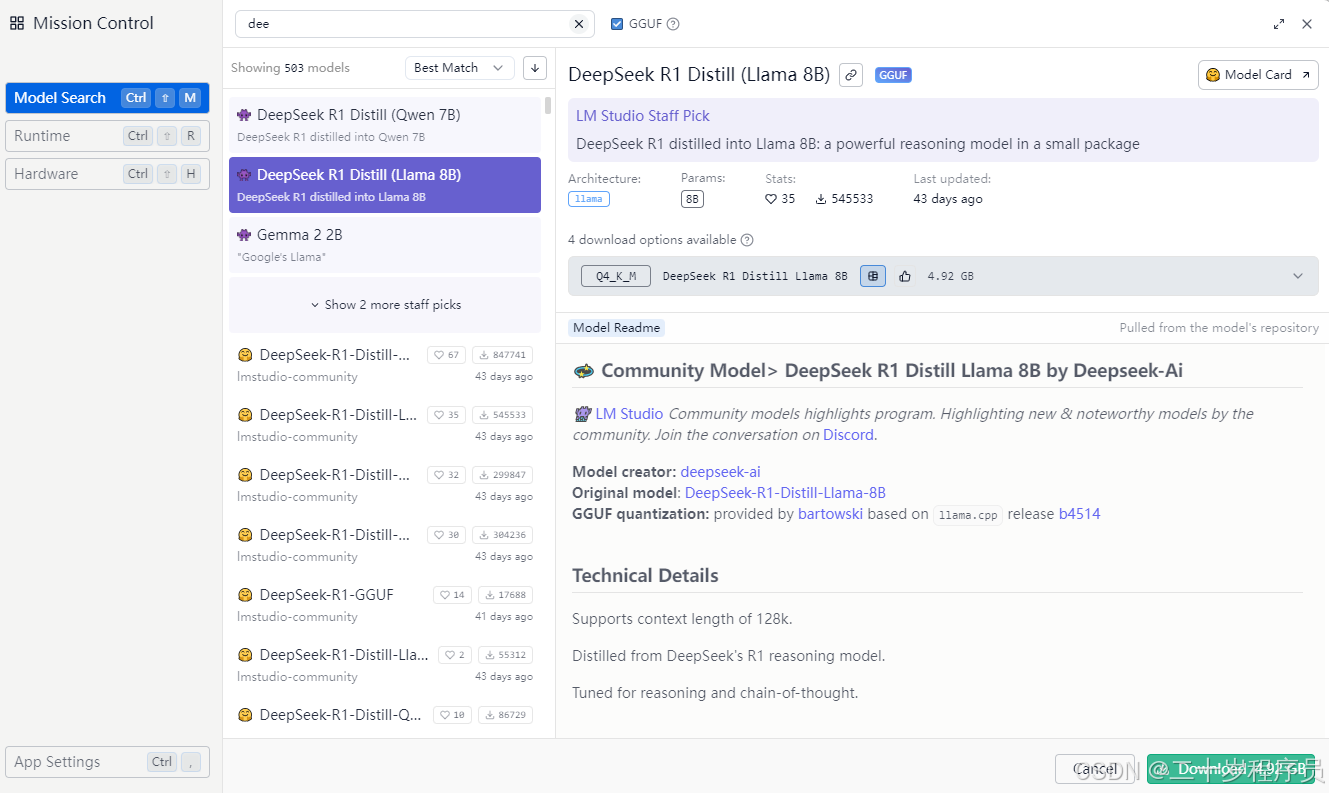Click the Q4_K_M quantization badge
This screenshot has height=793, width=1329.
616,276
